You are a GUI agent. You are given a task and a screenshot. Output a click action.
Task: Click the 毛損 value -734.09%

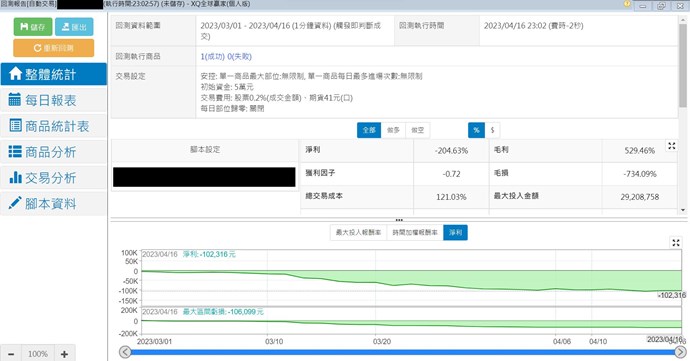click(639, 174)
